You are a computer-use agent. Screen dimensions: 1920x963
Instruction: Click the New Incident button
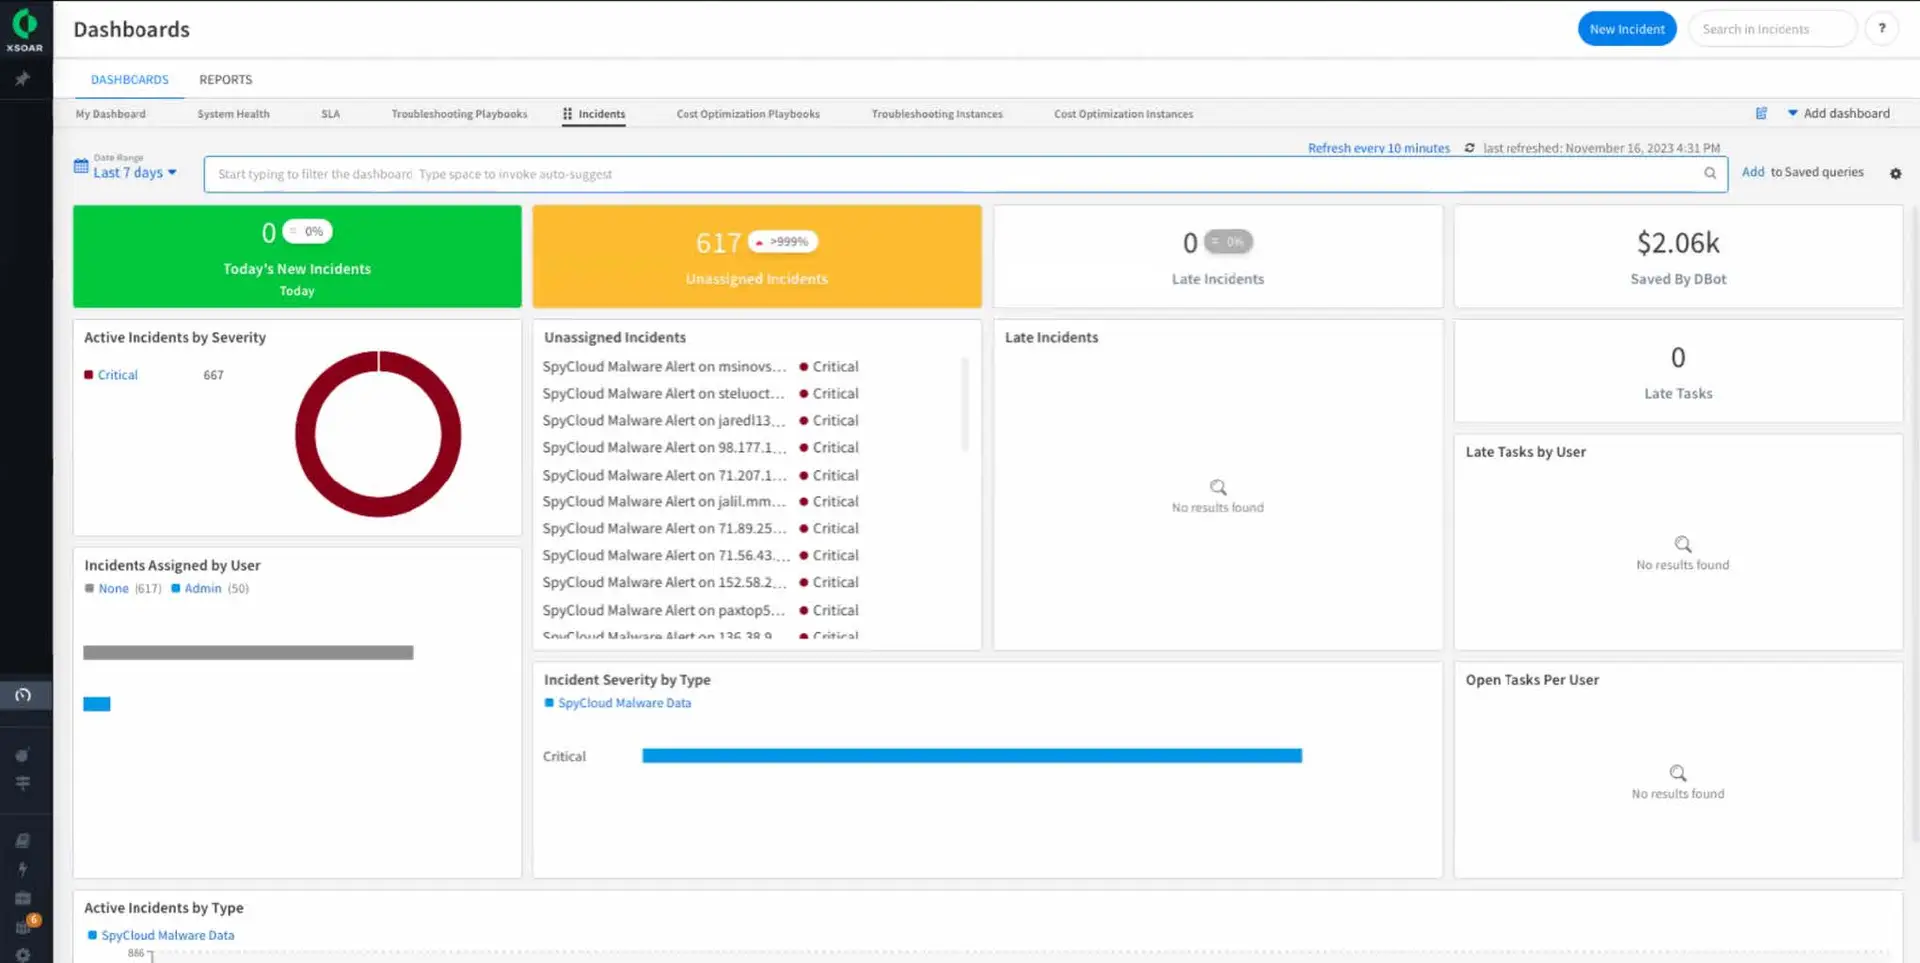(1626, 28)
